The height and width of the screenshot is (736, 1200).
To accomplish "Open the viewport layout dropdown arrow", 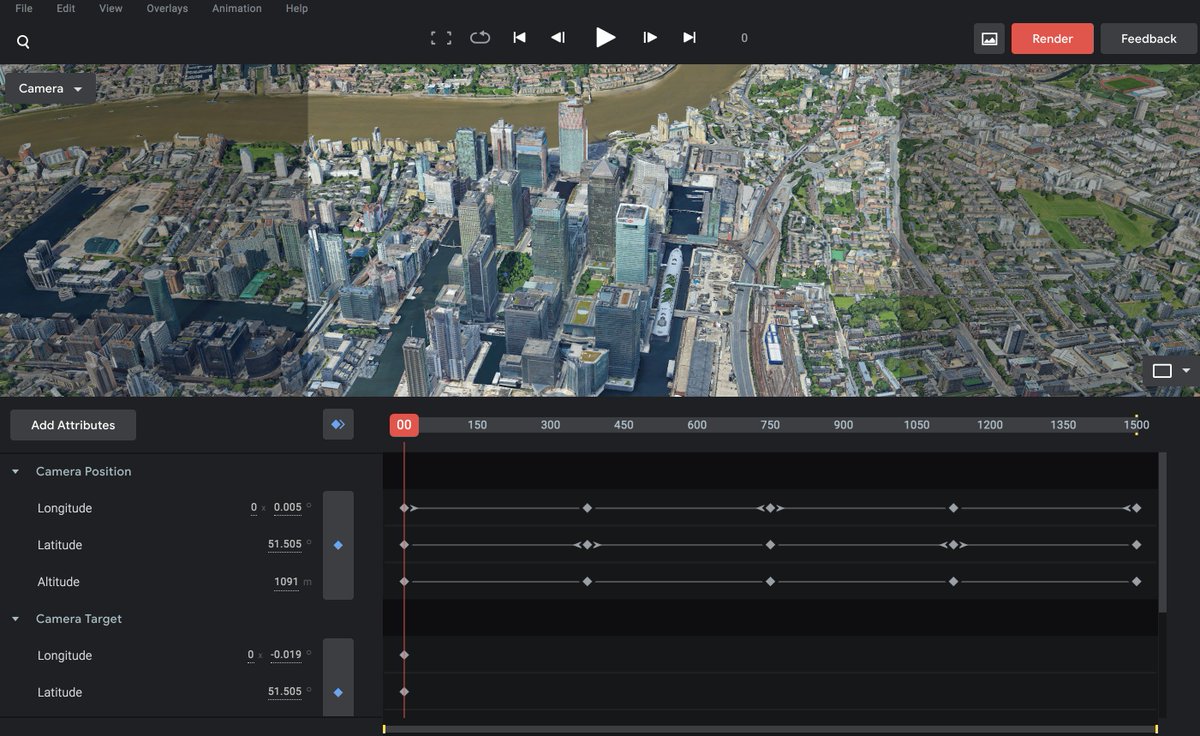I will coord(1186,371).
